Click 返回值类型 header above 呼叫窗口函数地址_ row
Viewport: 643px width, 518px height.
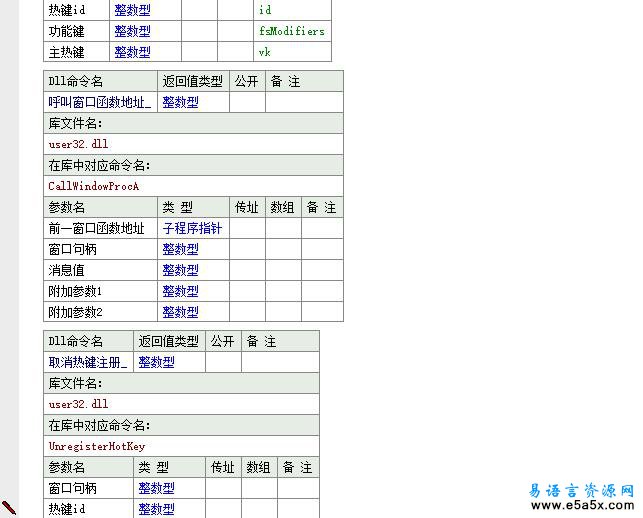tap(192, 81)
